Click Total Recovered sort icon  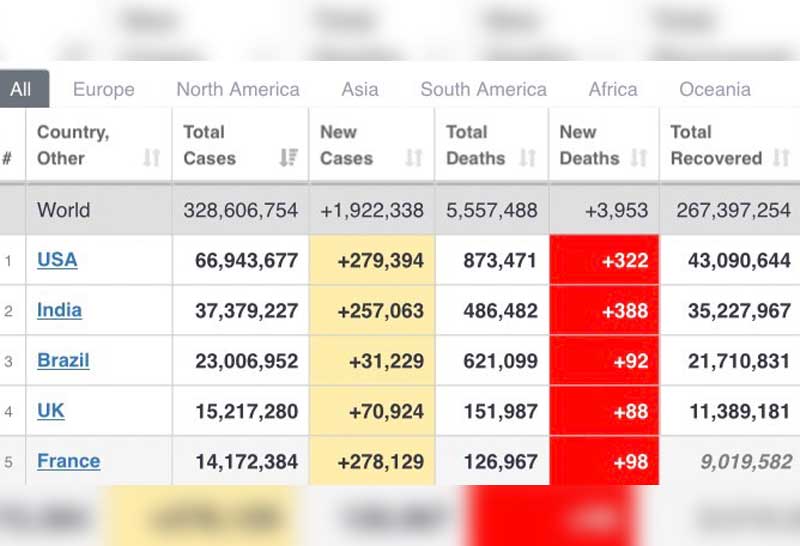(781, 158)
